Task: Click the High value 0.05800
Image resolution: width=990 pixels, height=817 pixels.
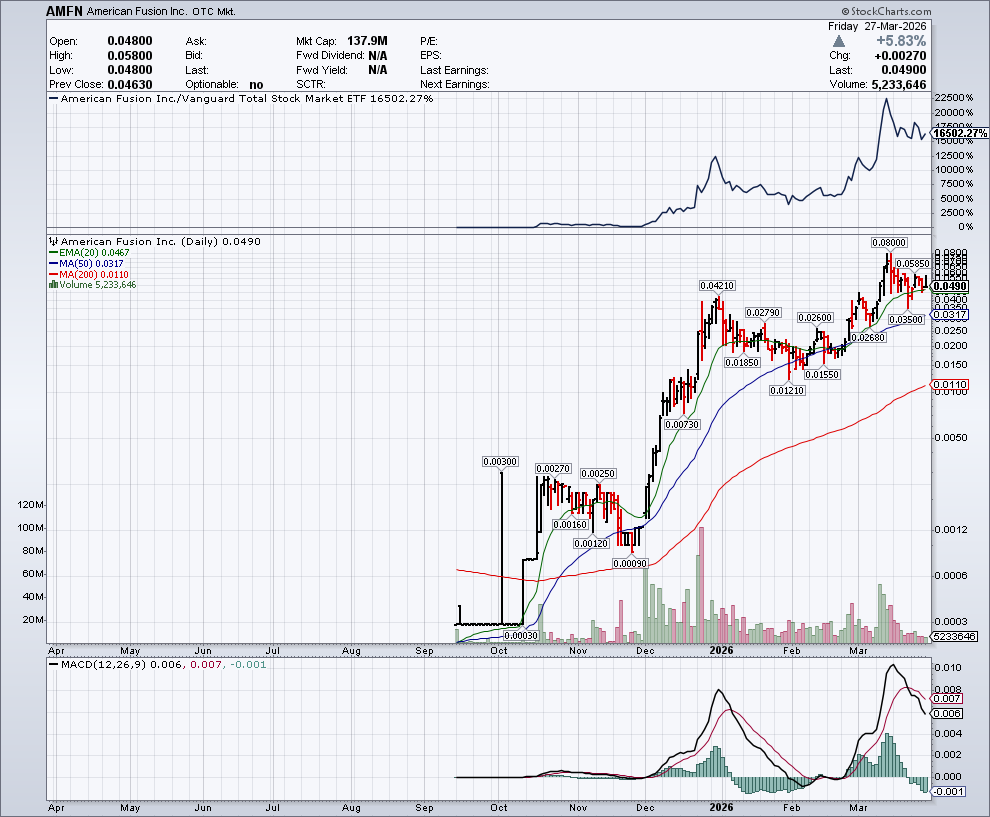Action: [130, 56]
